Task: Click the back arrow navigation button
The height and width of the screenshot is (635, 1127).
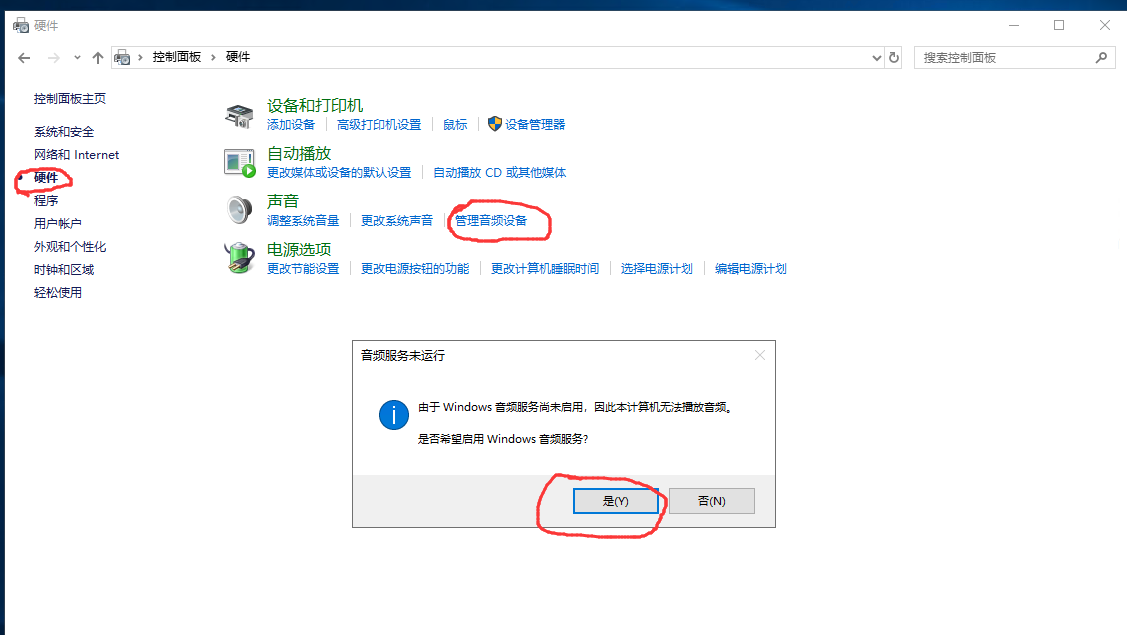Action: [x=24, y=58]
